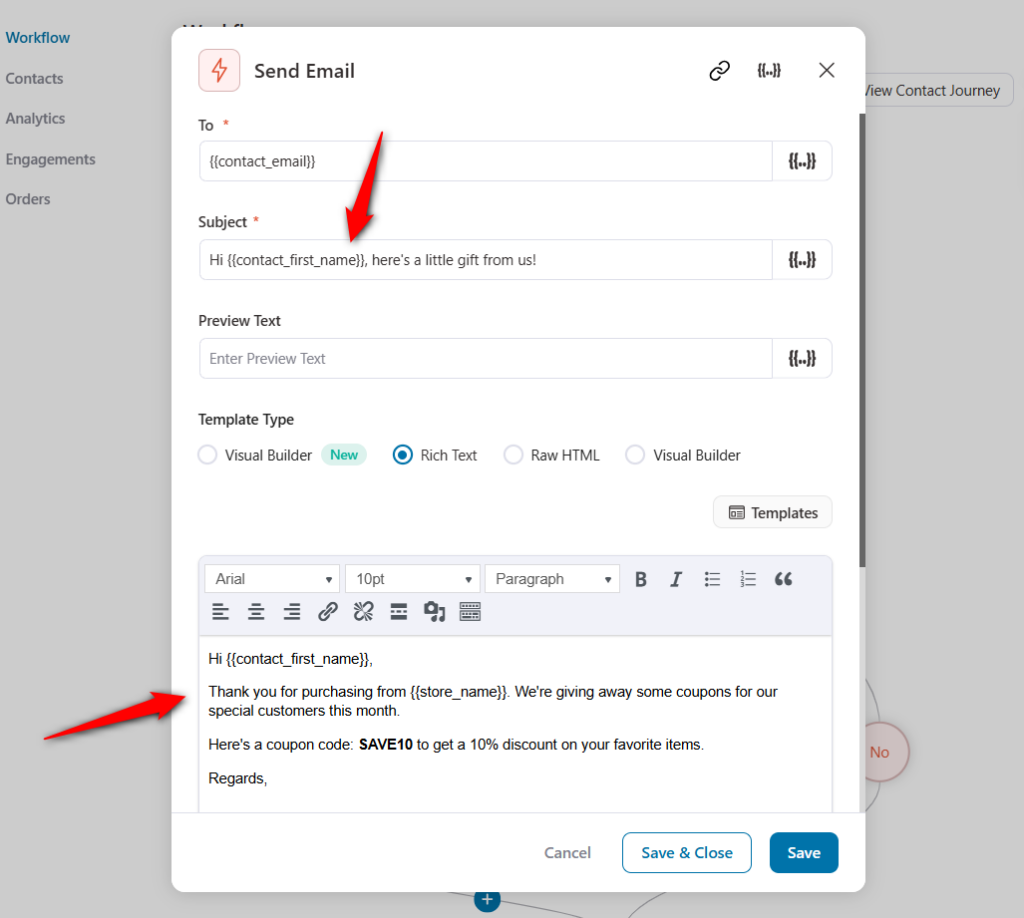1024x918 pixels.
Task: Insert a numbered list
Action: point(748,579)
